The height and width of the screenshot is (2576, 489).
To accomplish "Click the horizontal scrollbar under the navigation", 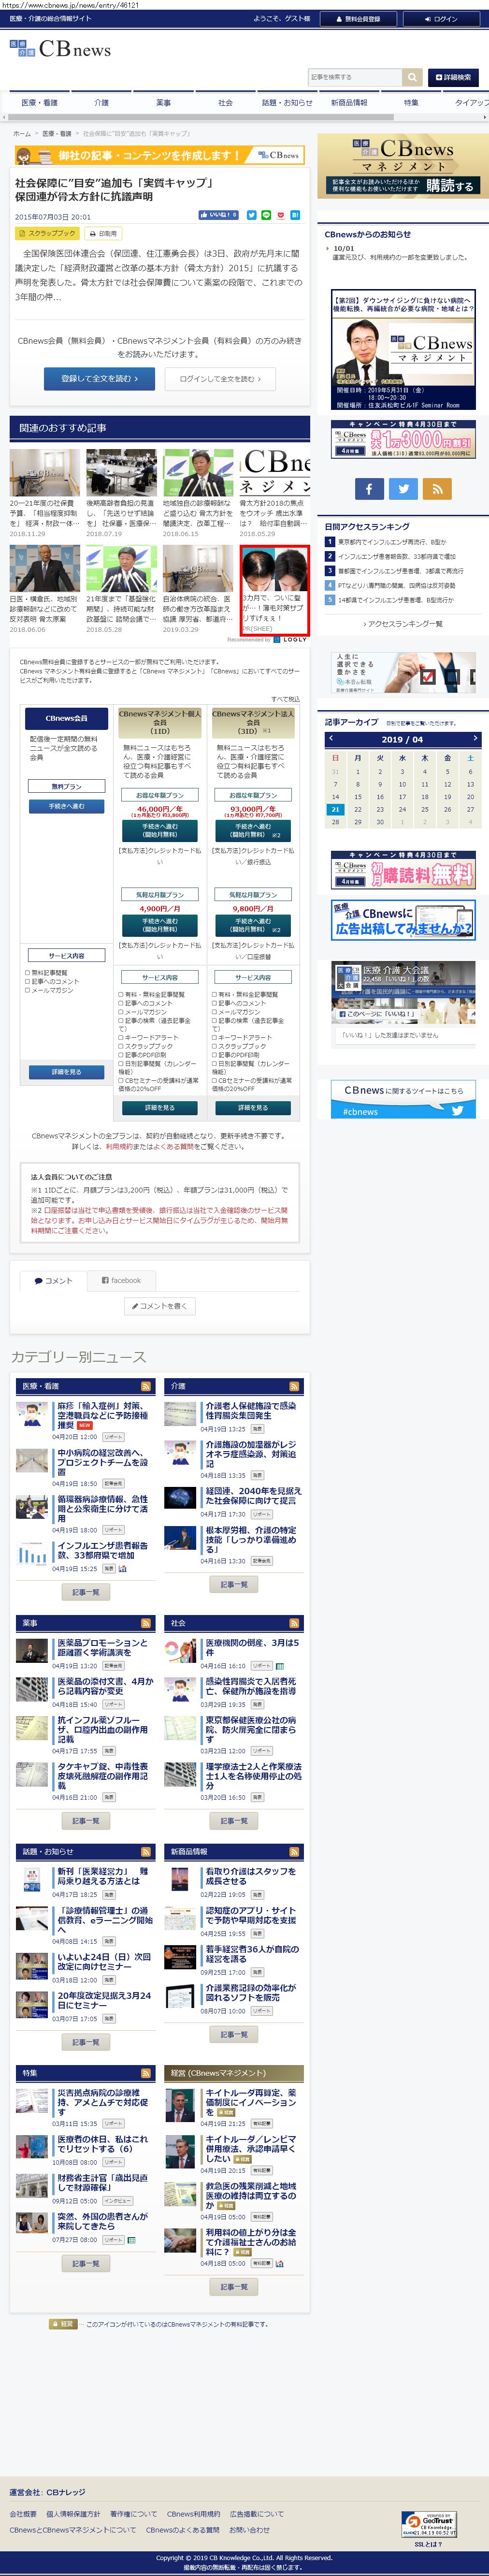I will (200, 117).
